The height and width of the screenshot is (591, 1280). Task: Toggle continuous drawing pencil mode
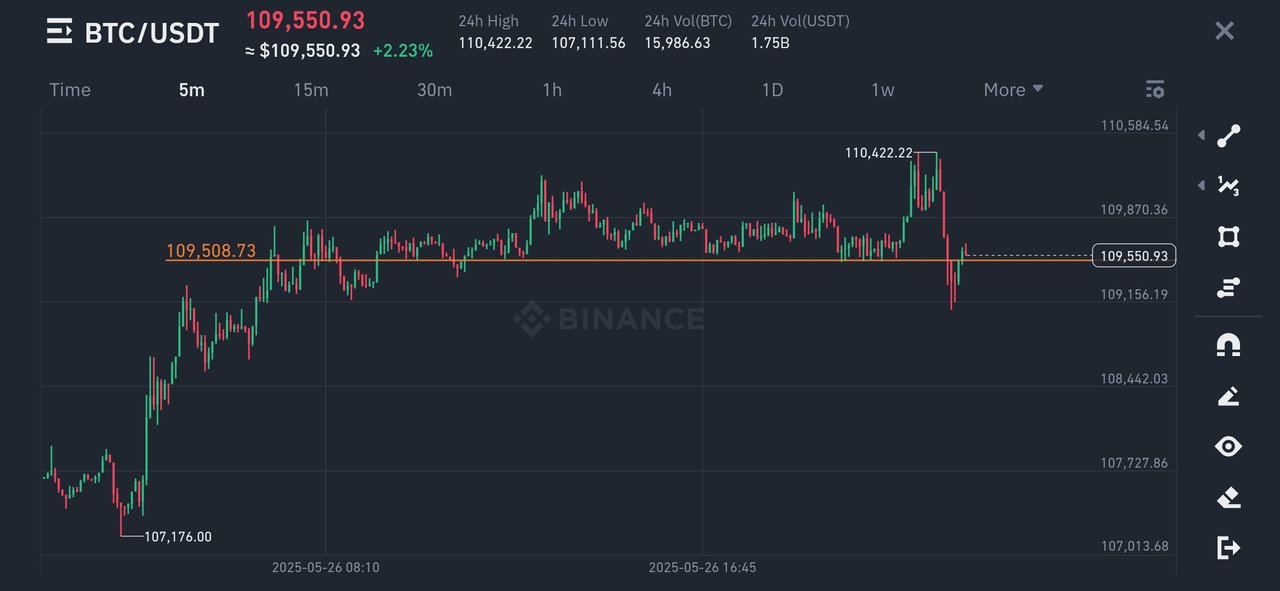coord(1228,396)
